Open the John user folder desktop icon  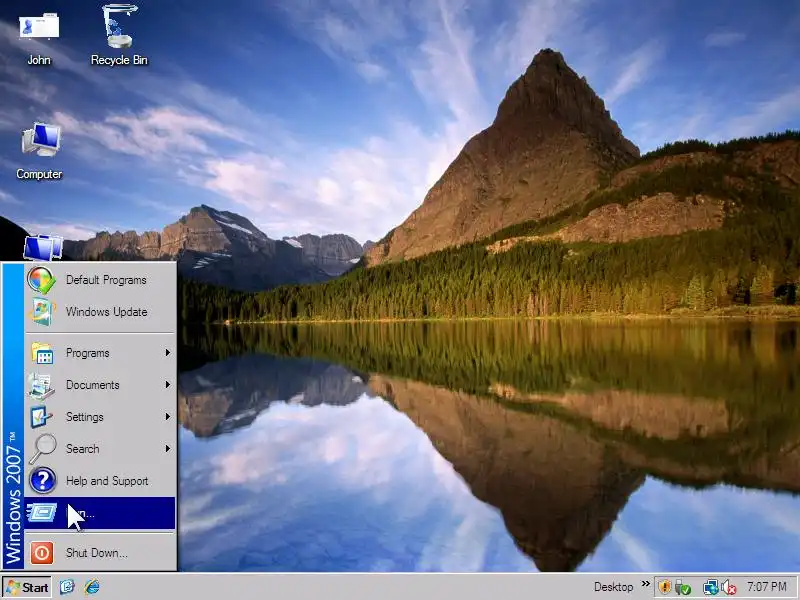tap(39, 39)
